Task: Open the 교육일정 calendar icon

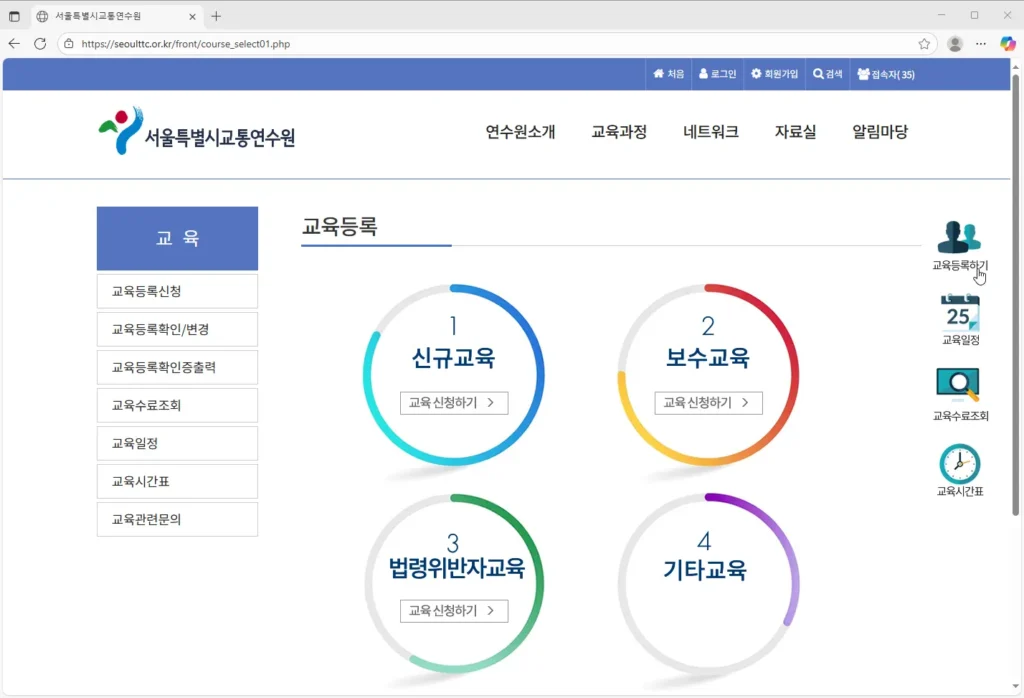Action: 960,313
